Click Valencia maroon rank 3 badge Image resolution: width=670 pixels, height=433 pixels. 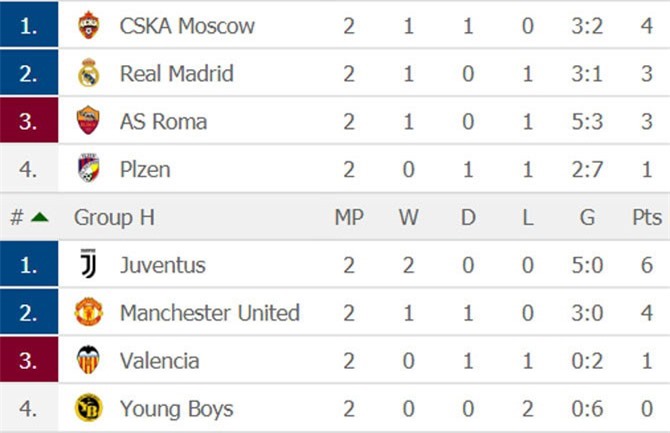(x=29, y=359)
